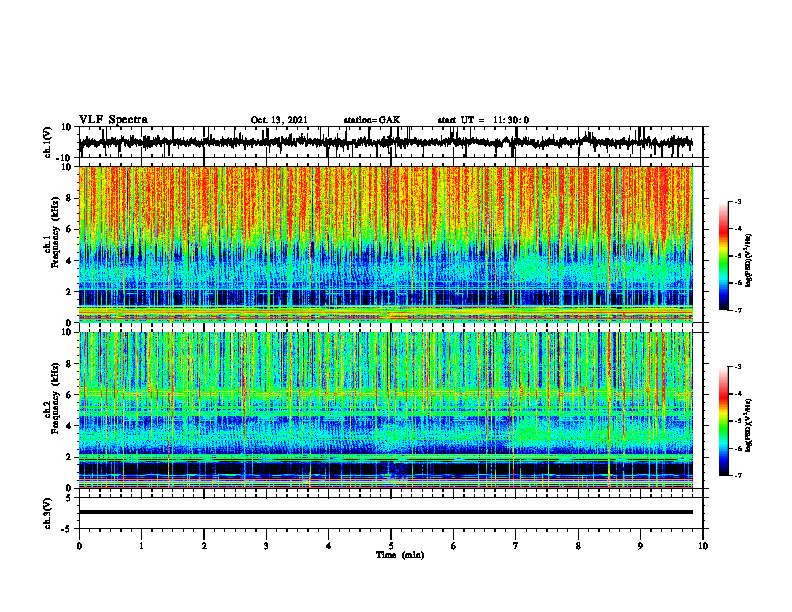
Task: Click time axis tick label "7"
Action: click(516, 546)
